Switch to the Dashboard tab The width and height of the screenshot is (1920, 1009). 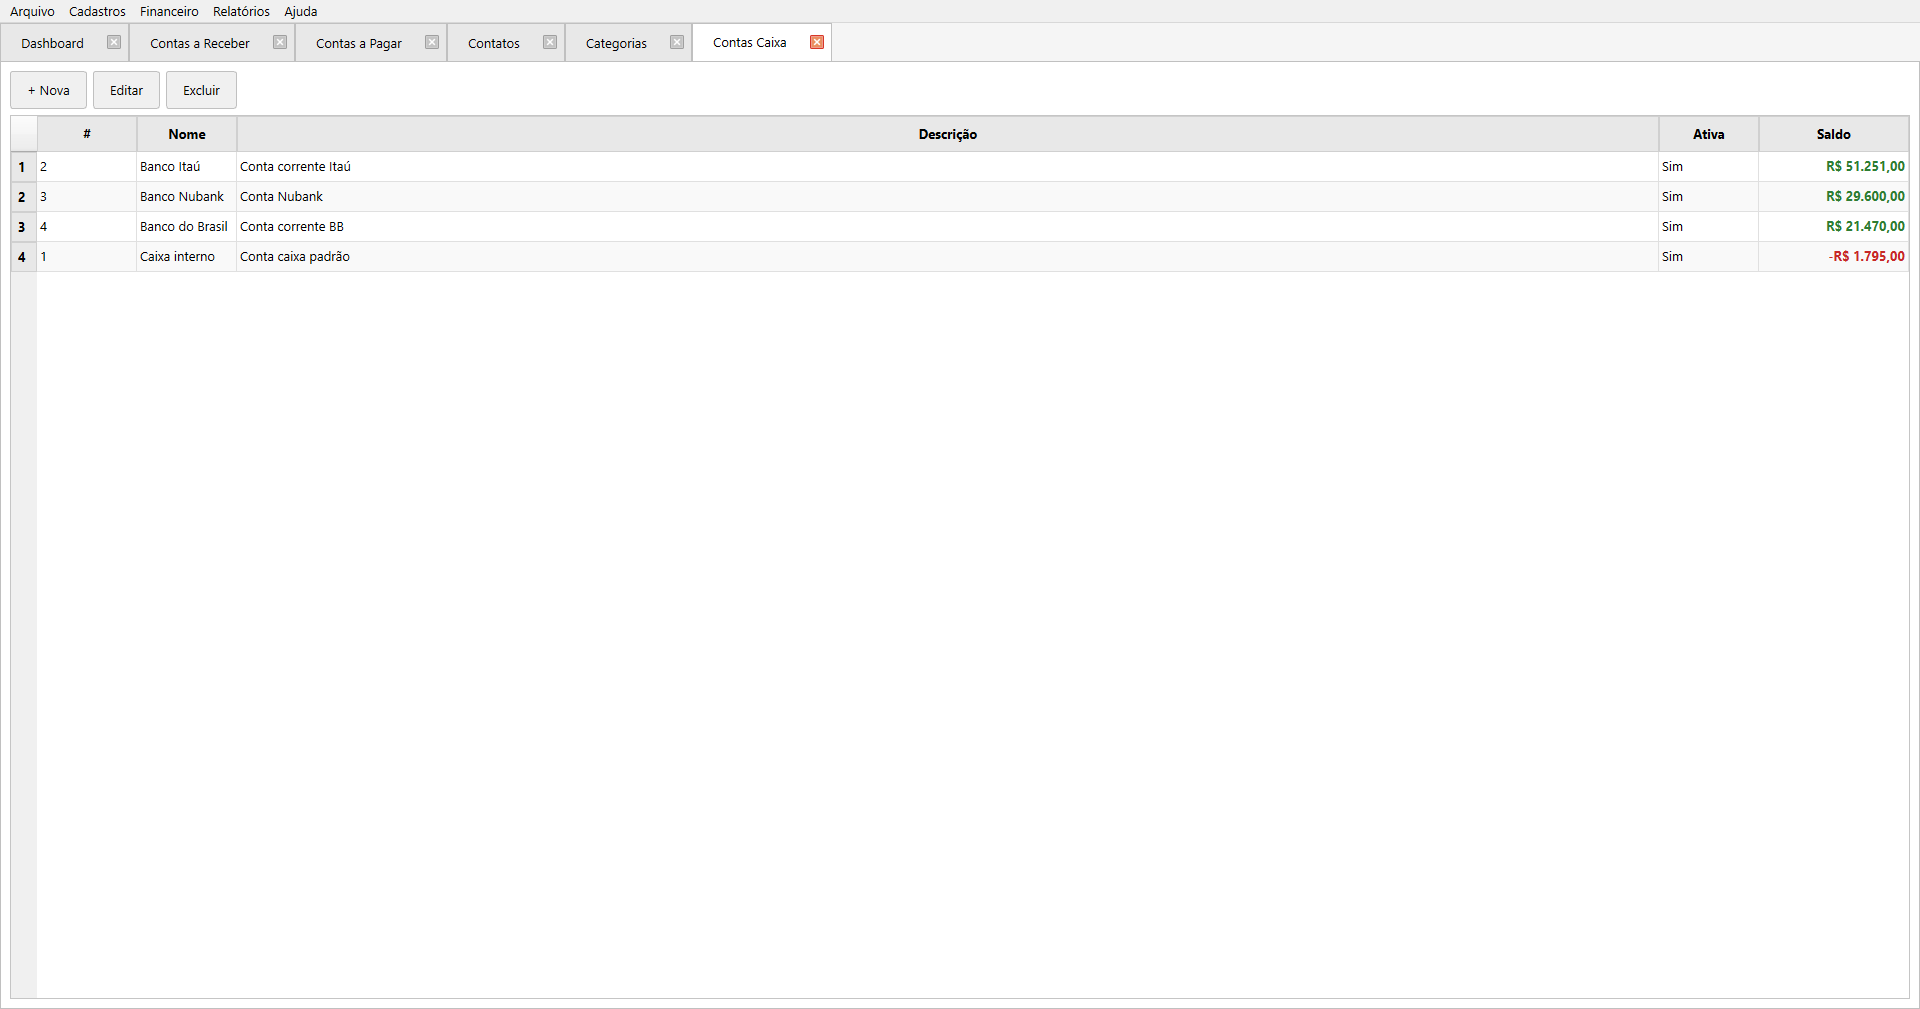(x=53, y=43)
